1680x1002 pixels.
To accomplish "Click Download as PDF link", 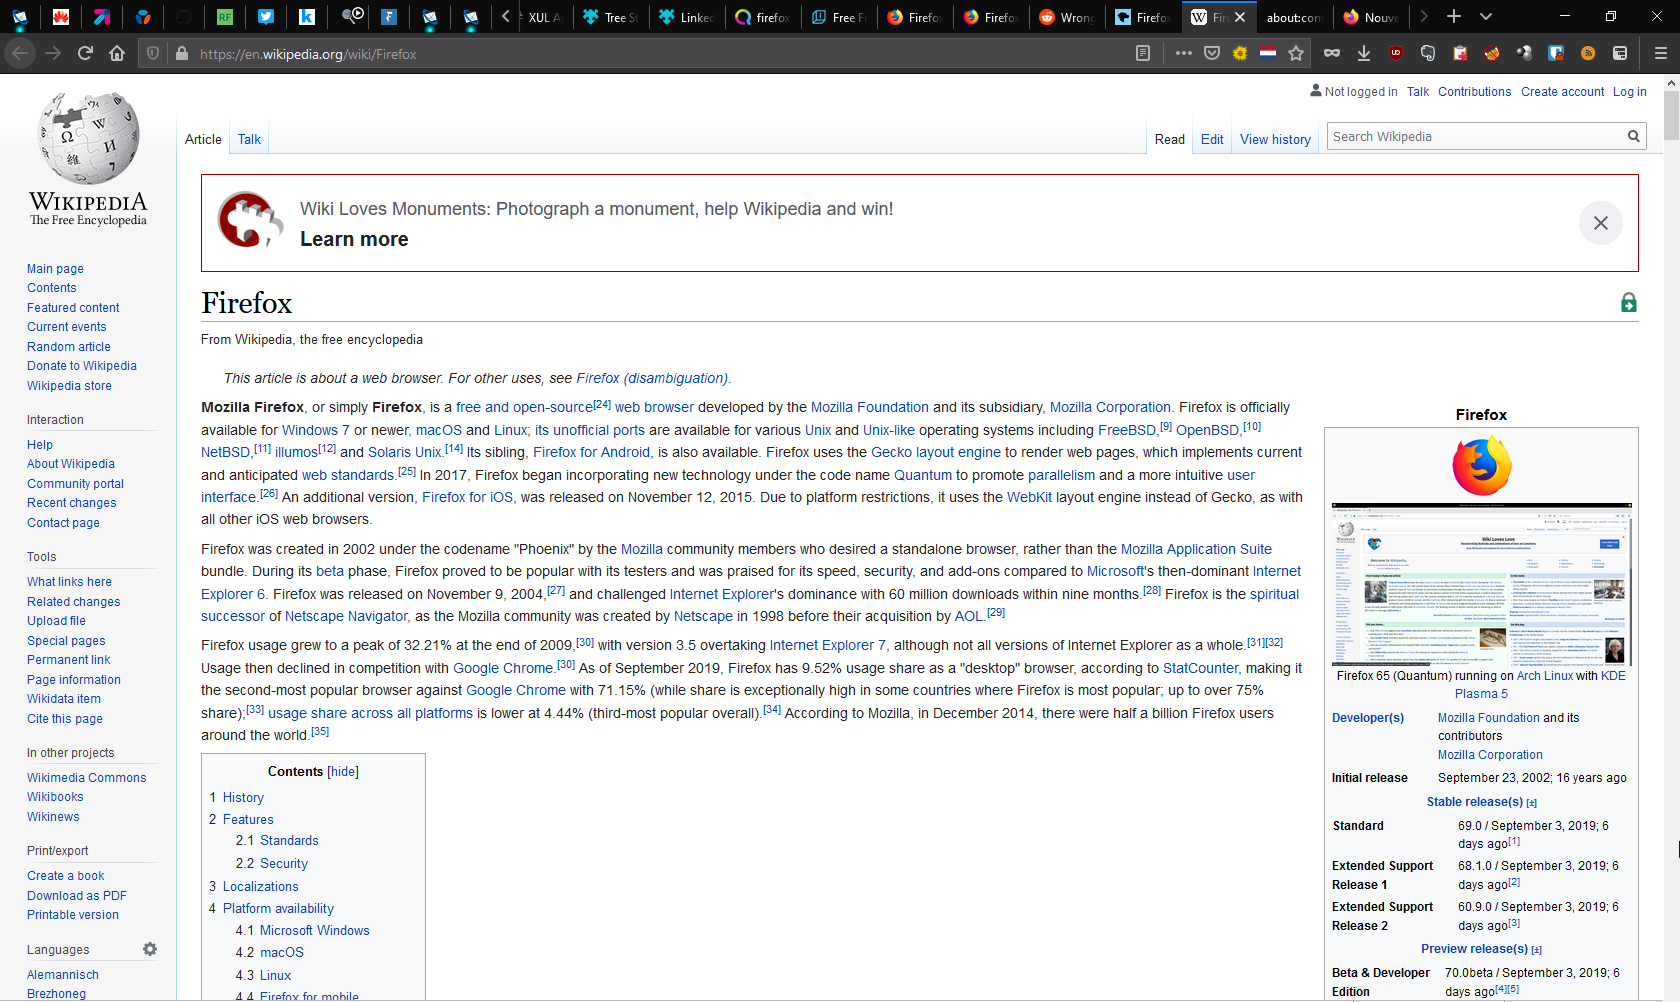I will point(77,896).
